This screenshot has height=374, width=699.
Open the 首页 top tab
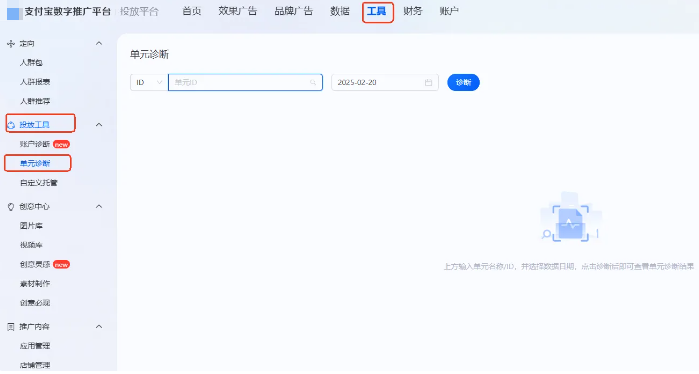[x=192, y=11]
